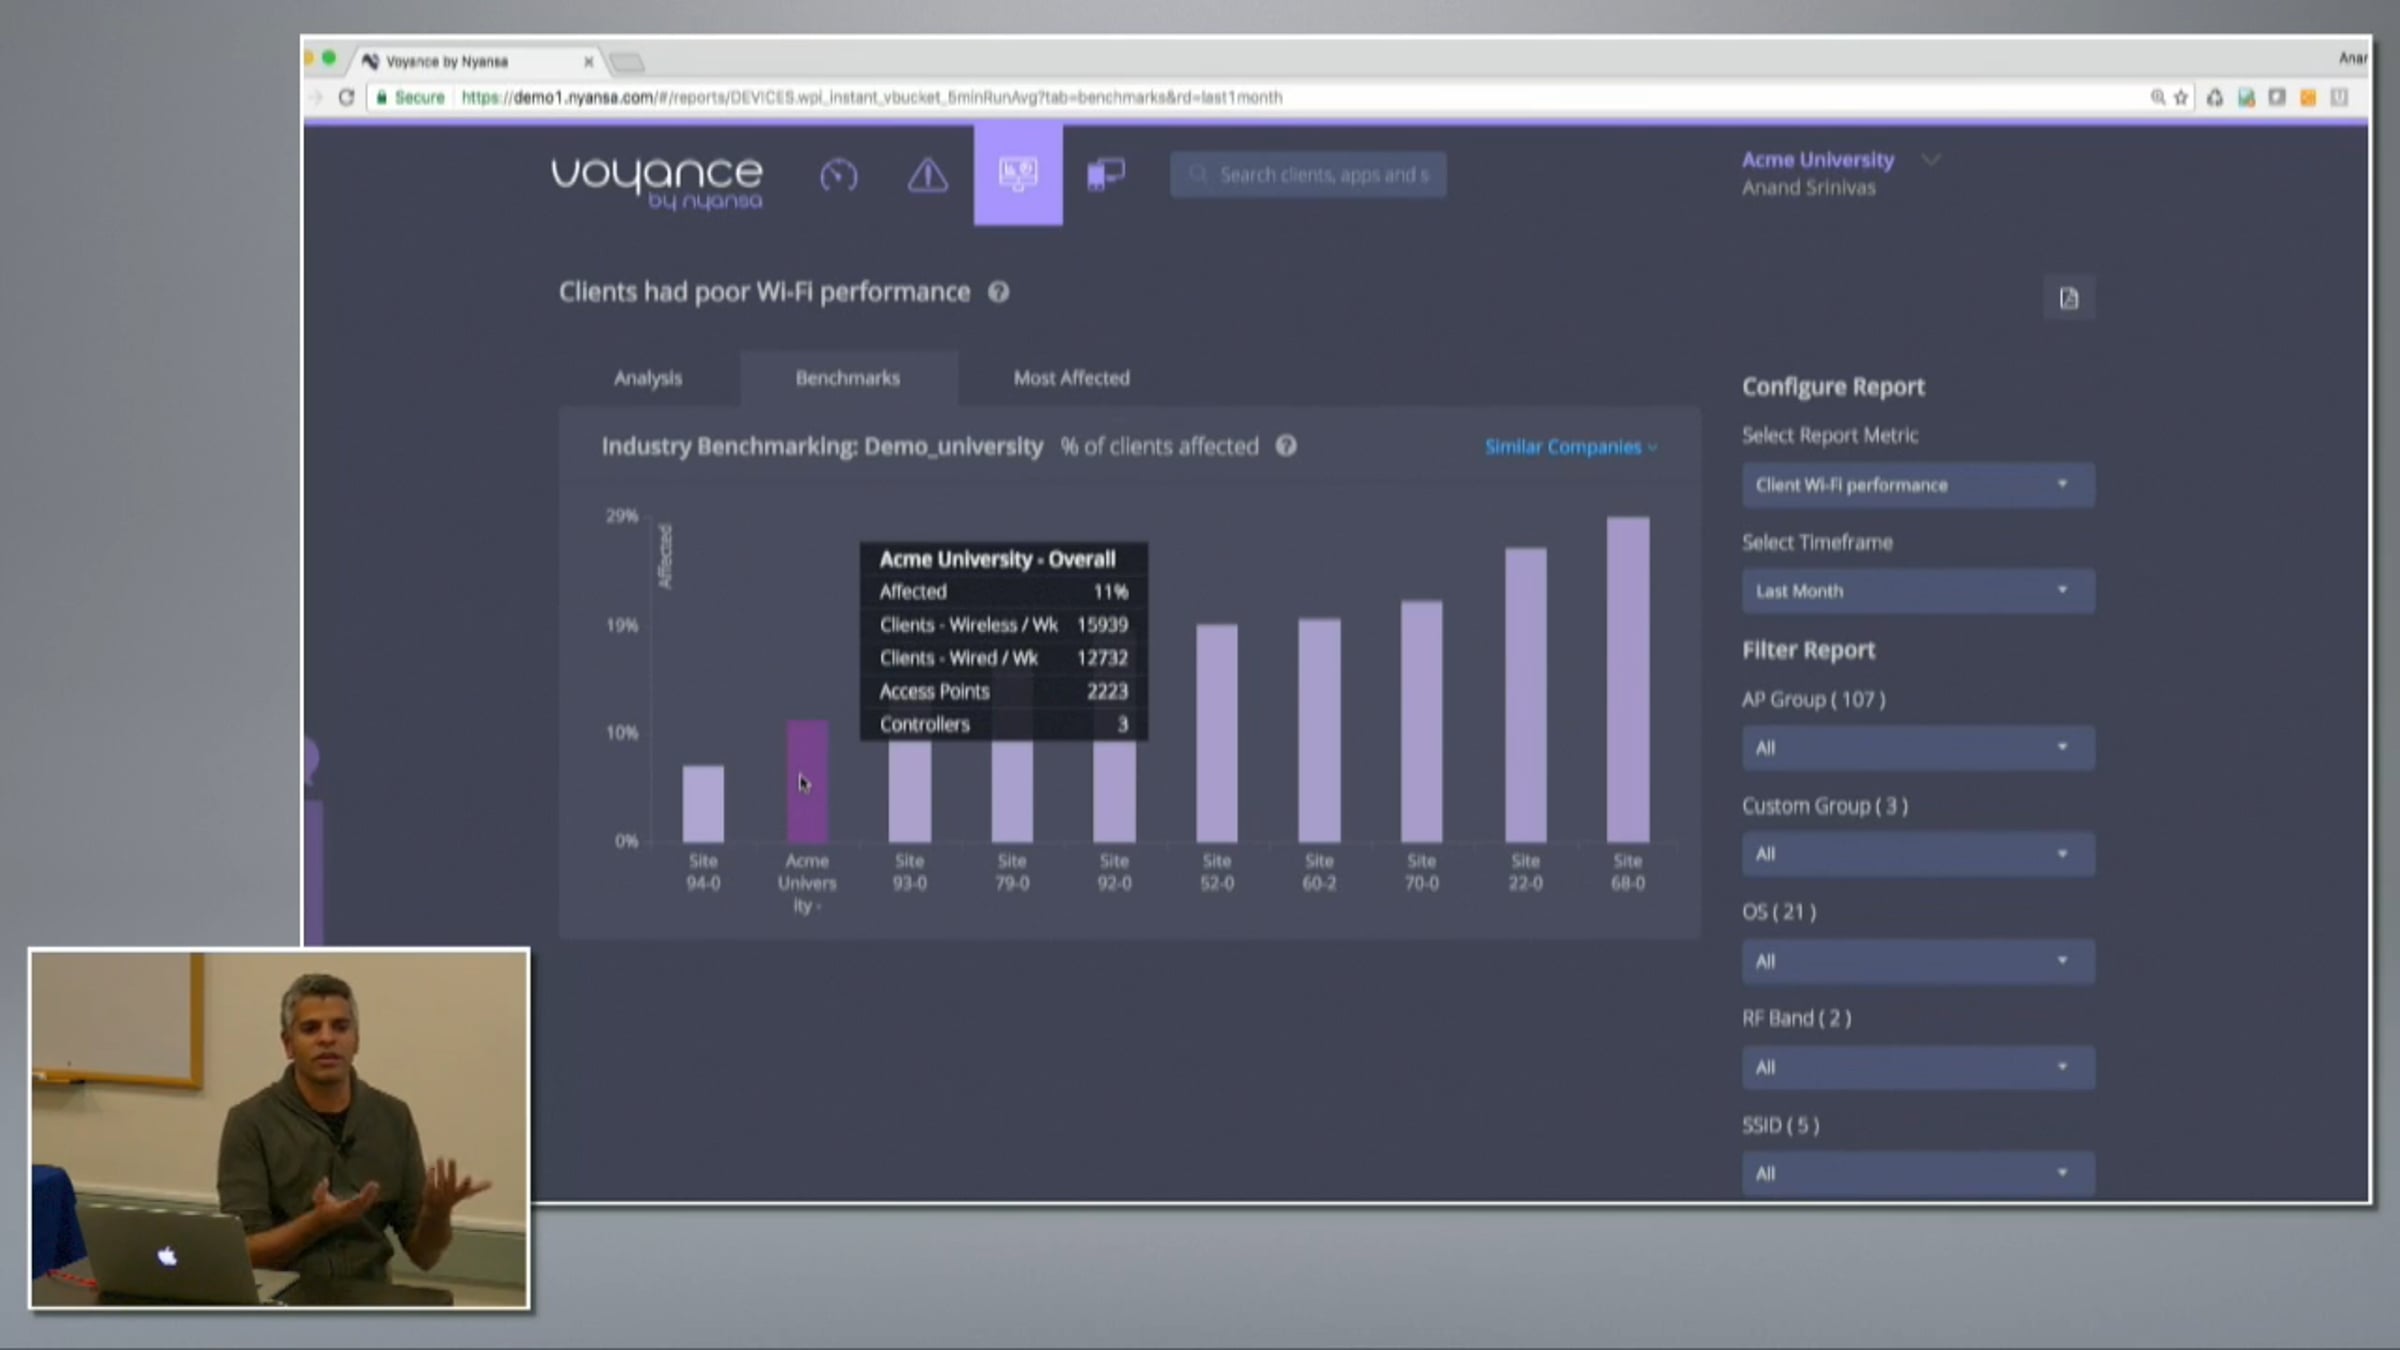Viewport: 2400px width, 1350px height.
Task: Export report using the PDF document icon
Action: 2068,298
